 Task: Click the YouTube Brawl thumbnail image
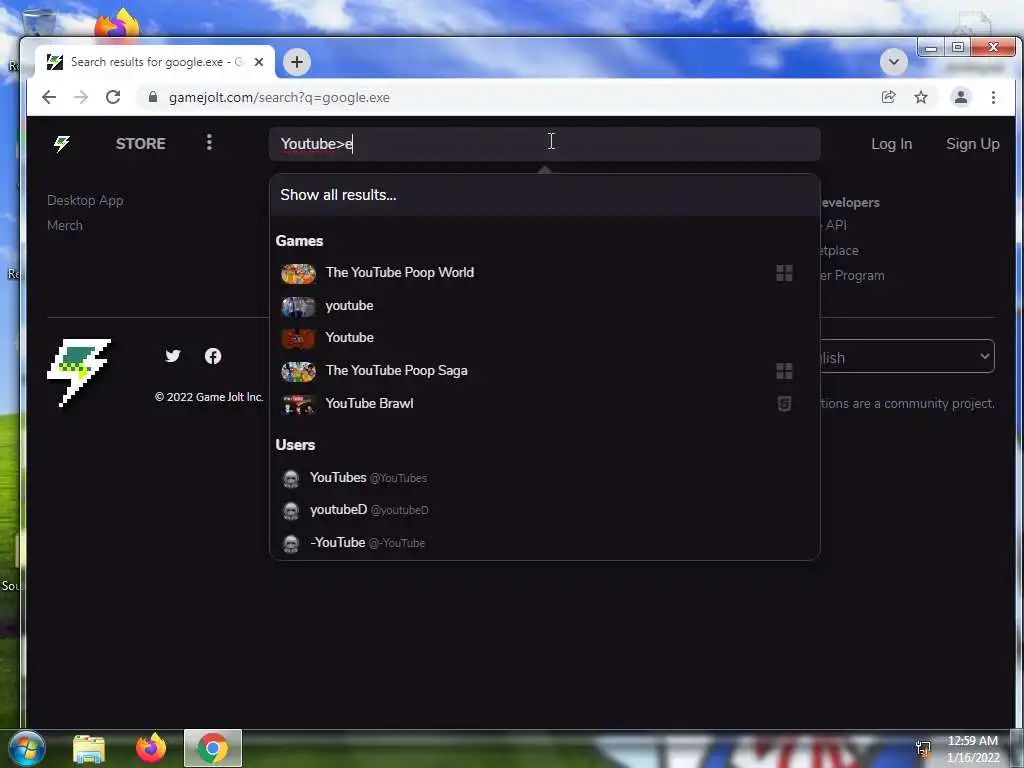coord(298,404)
